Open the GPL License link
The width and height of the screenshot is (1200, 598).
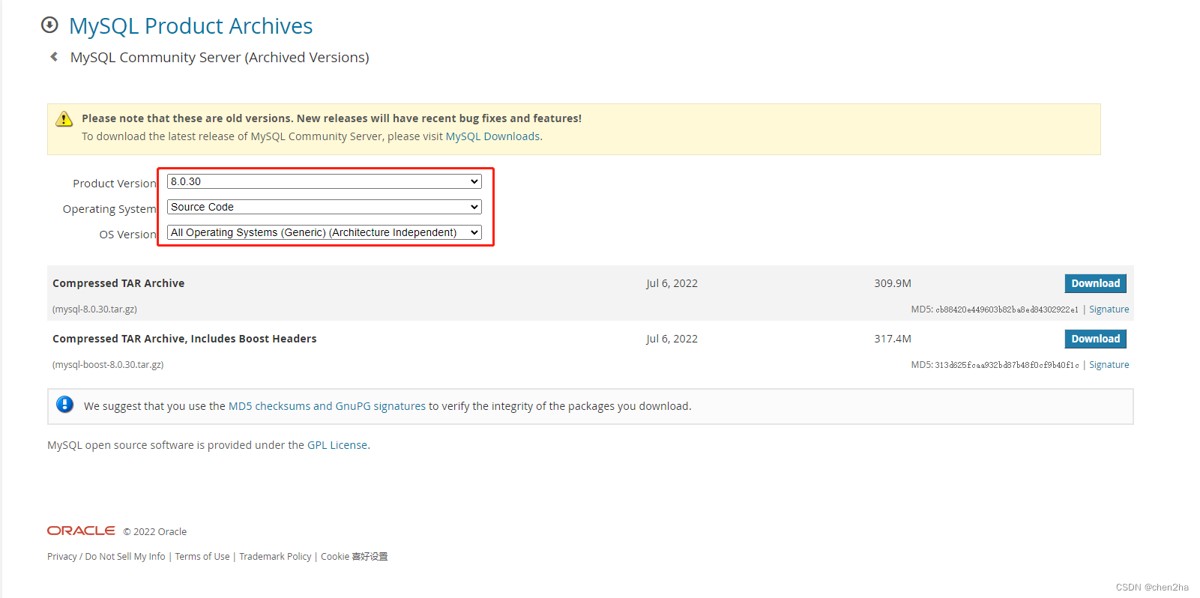[337, 445]
